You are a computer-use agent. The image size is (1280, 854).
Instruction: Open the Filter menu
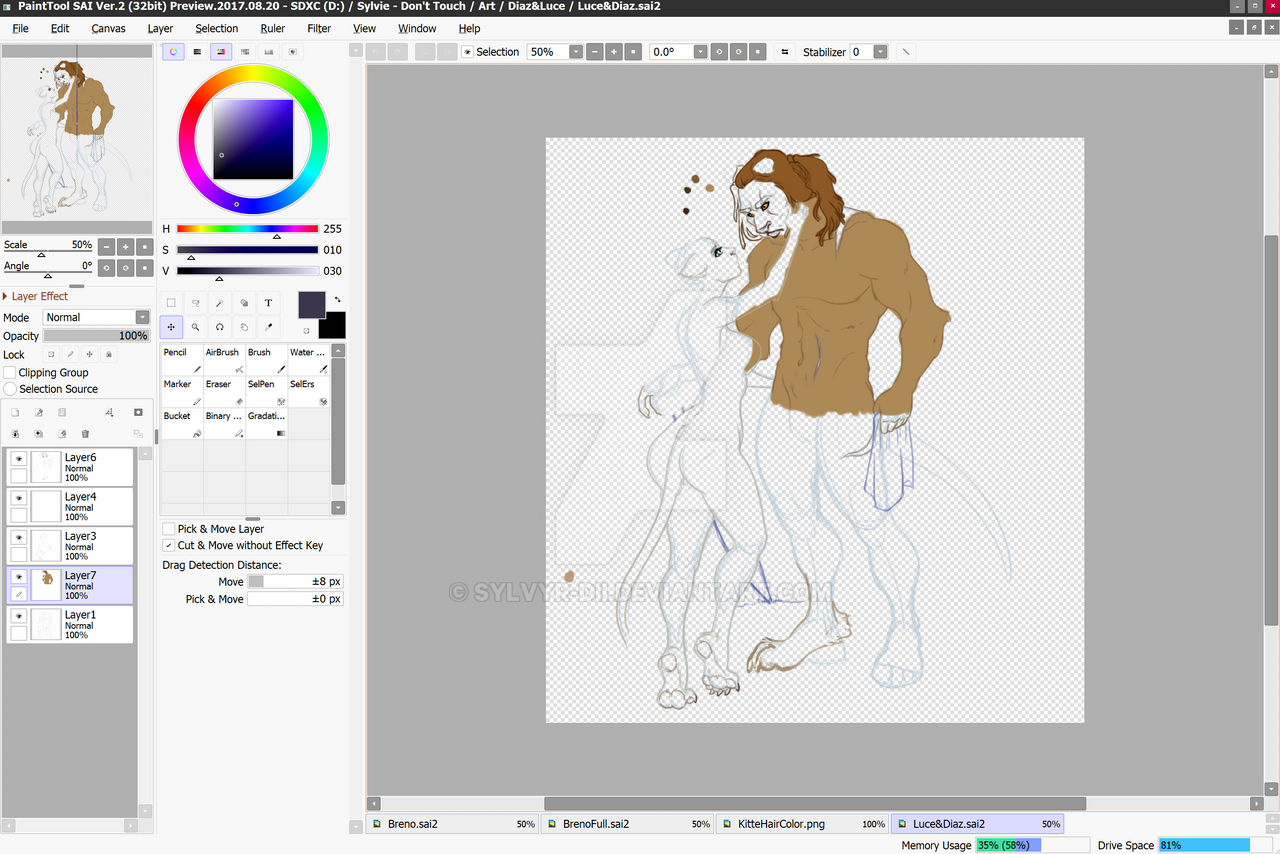[x=319, y=28]
